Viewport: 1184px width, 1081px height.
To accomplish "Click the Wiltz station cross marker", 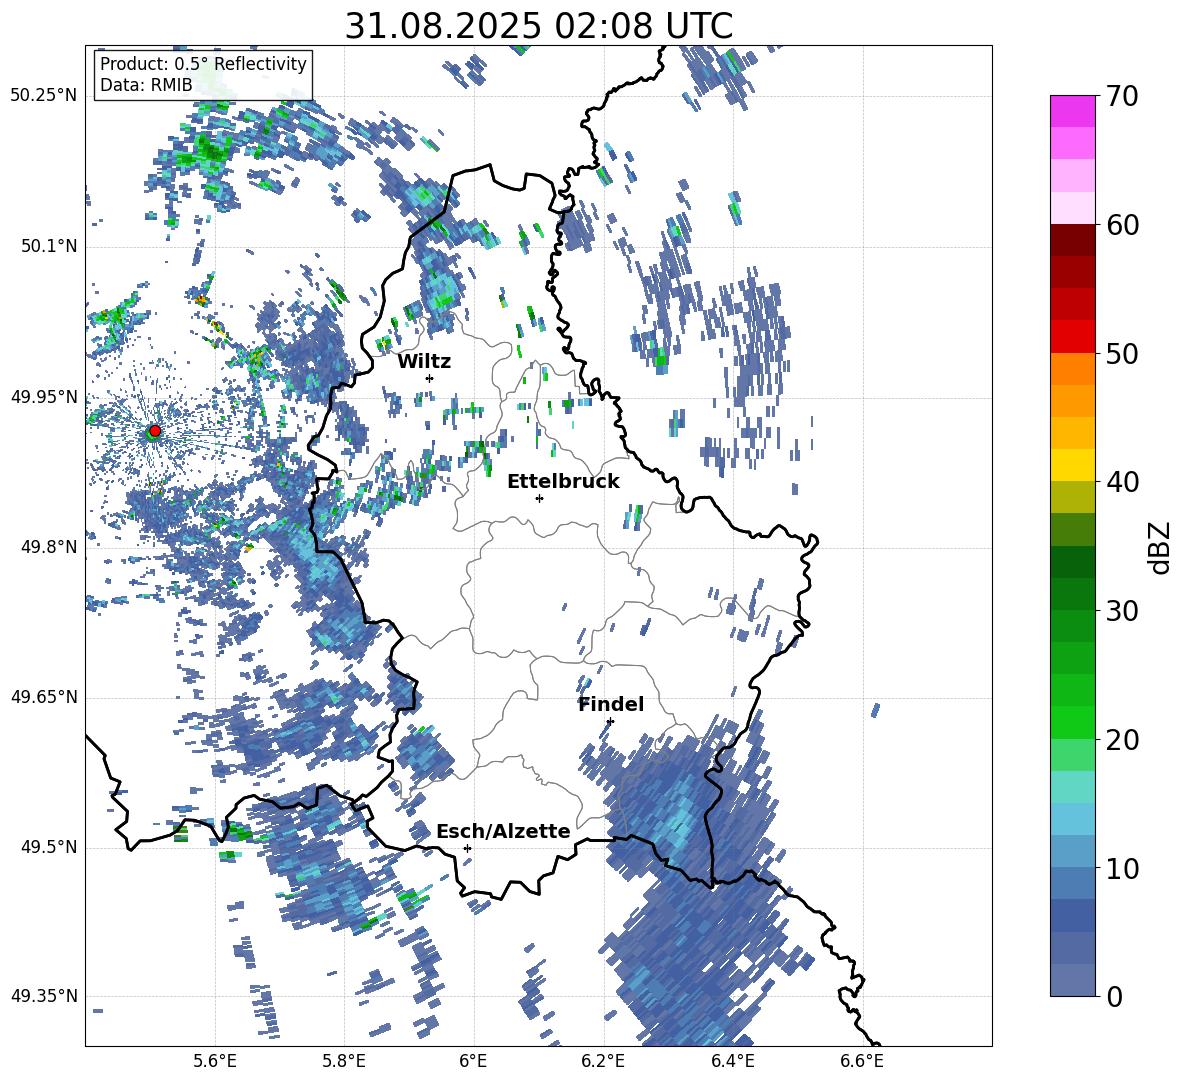I will (x=430, y=378).
